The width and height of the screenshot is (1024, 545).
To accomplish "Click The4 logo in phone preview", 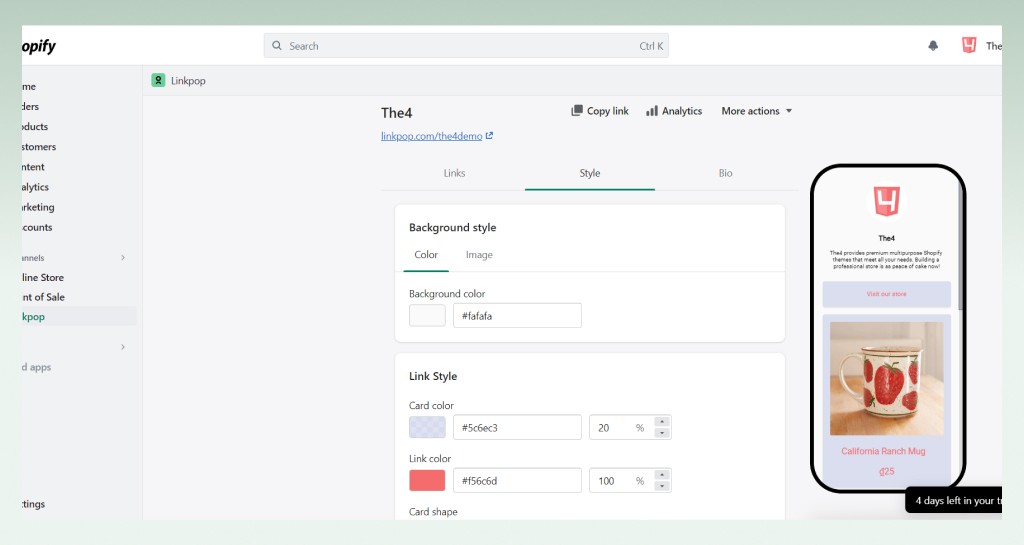I will [886, 201].
